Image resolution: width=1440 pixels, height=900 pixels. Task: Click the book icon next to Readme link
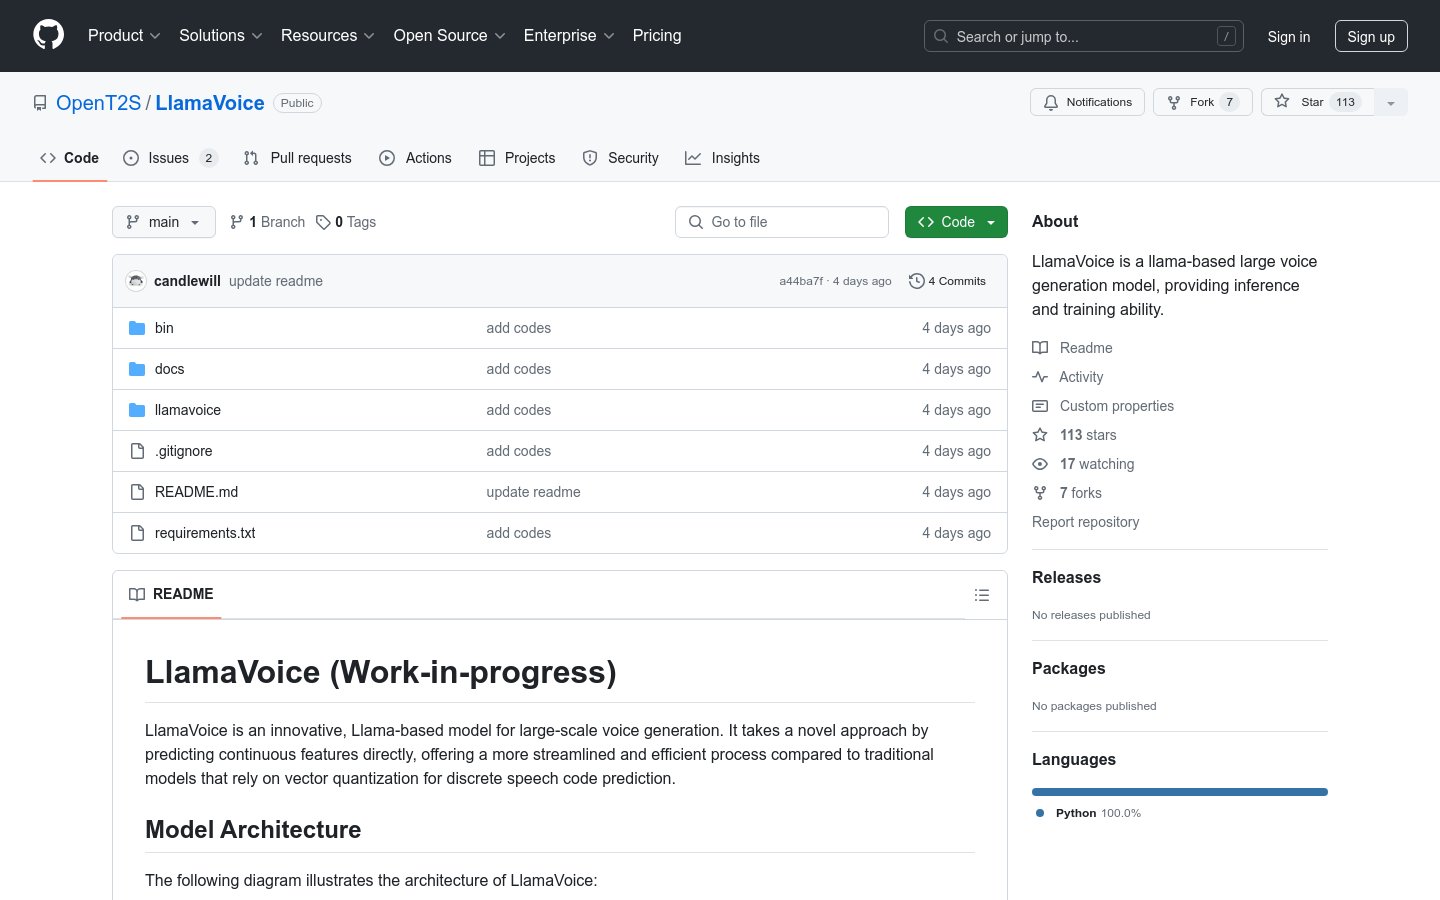coord(1040,348)
